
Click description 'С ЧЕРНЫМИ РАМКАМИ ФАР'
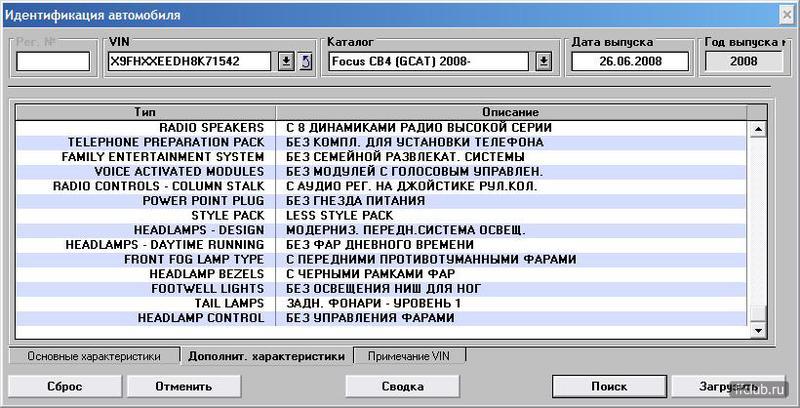tap(370, 274)
